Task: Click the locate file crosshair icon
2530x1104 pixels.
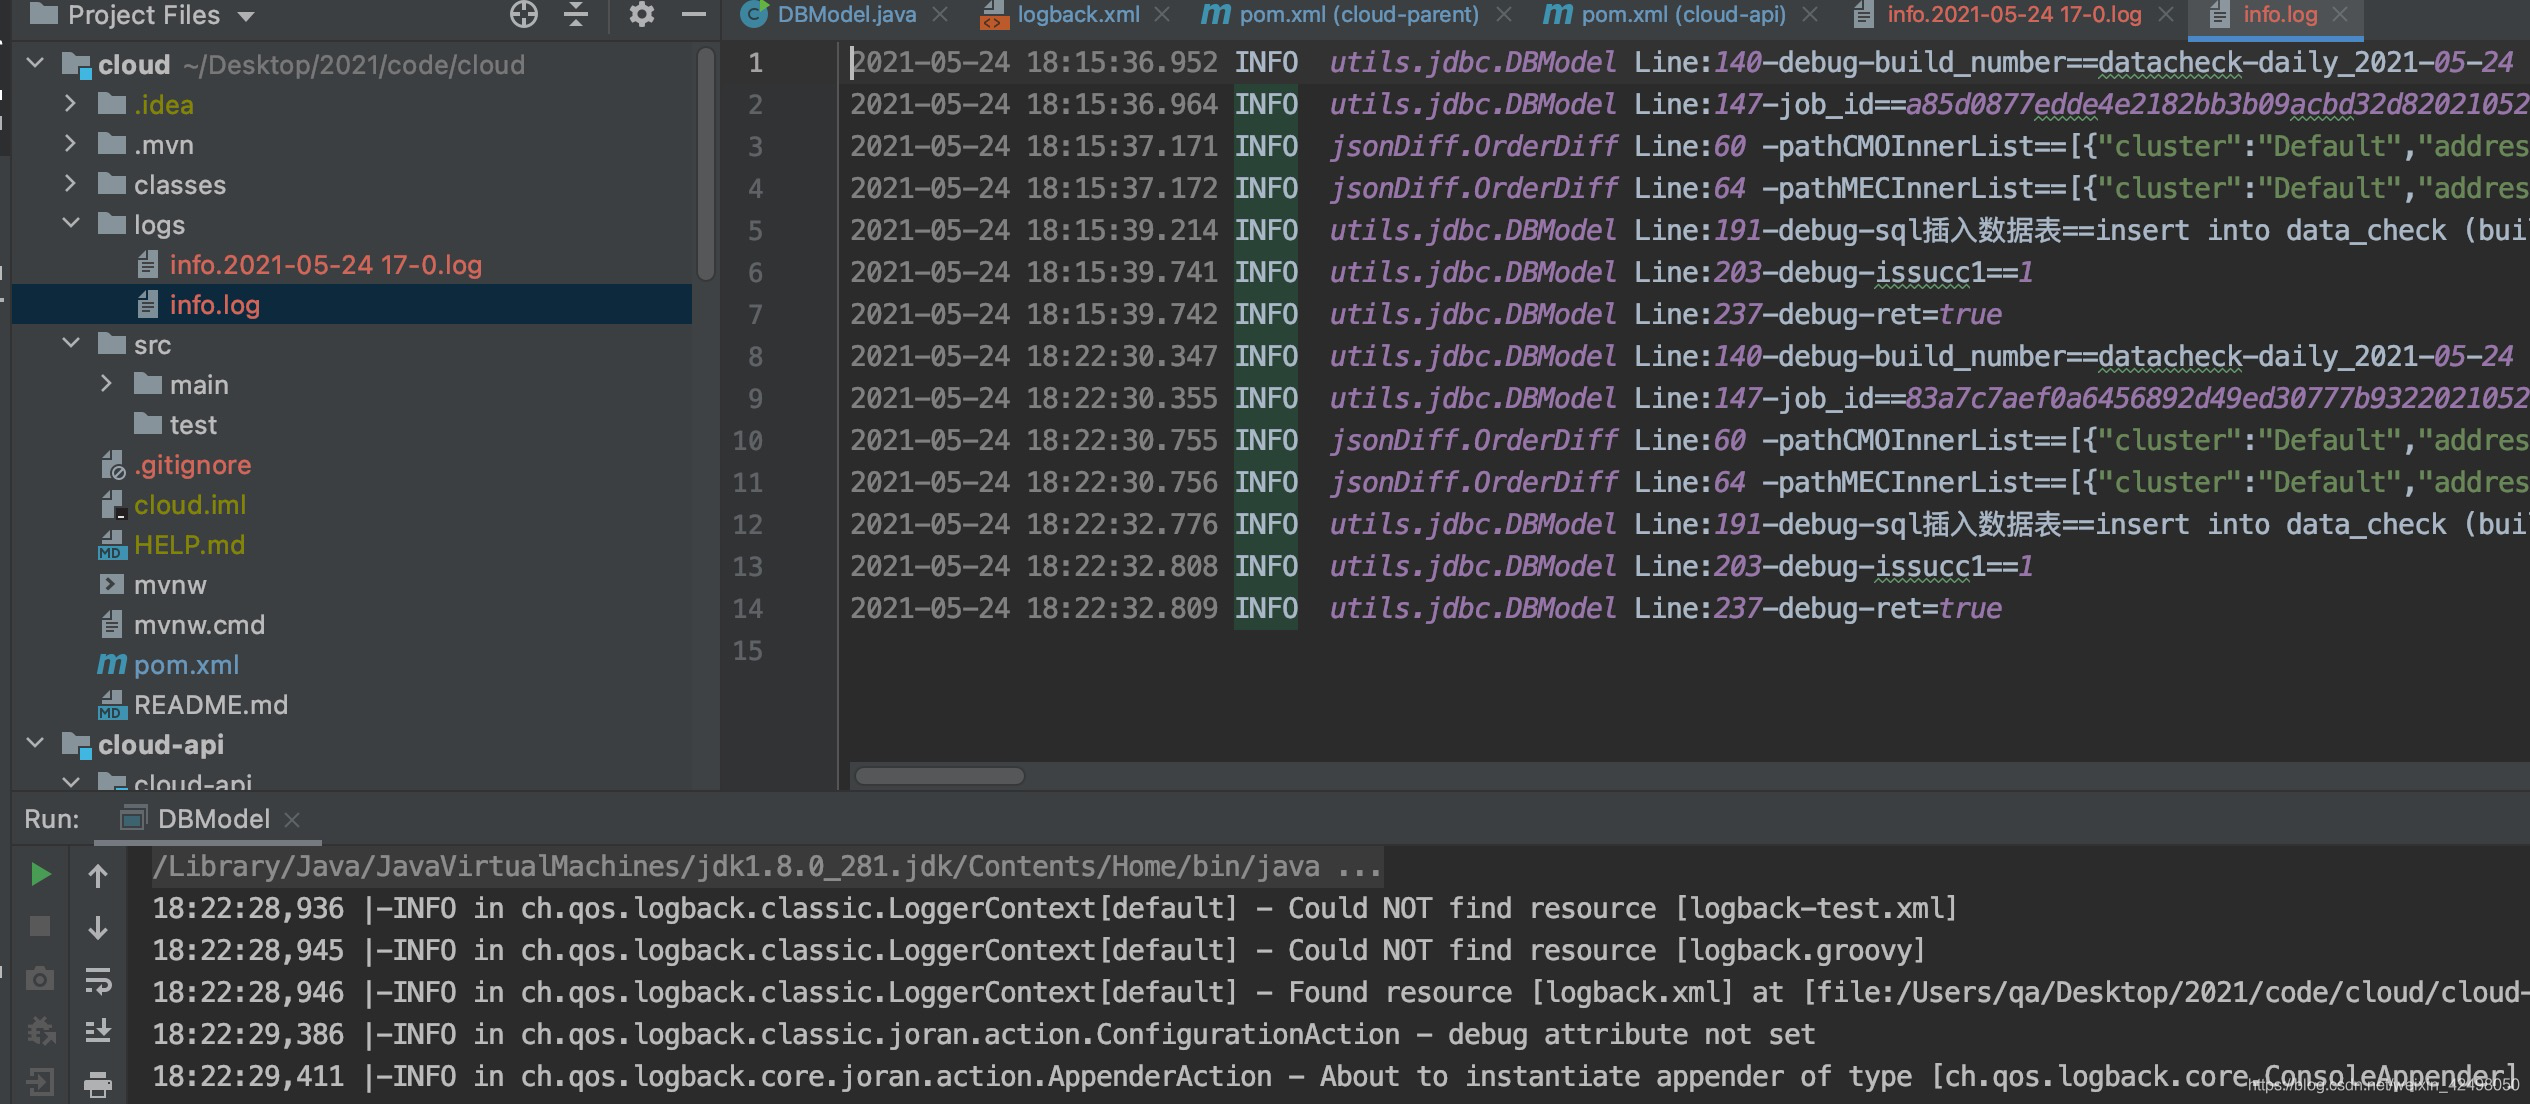Action: [x=523, y=14]
